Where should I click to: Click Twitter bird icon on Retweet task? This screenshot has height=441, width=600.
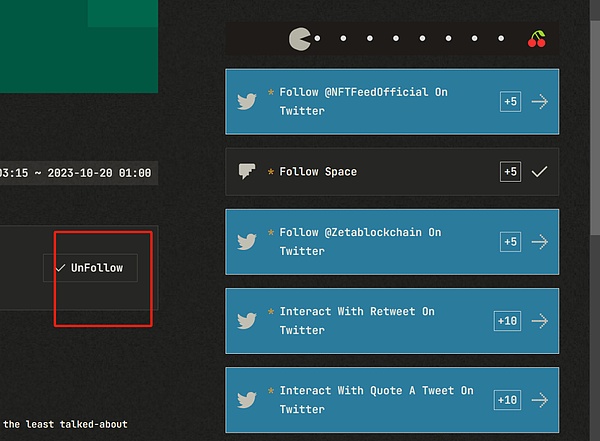coord(247,321)
